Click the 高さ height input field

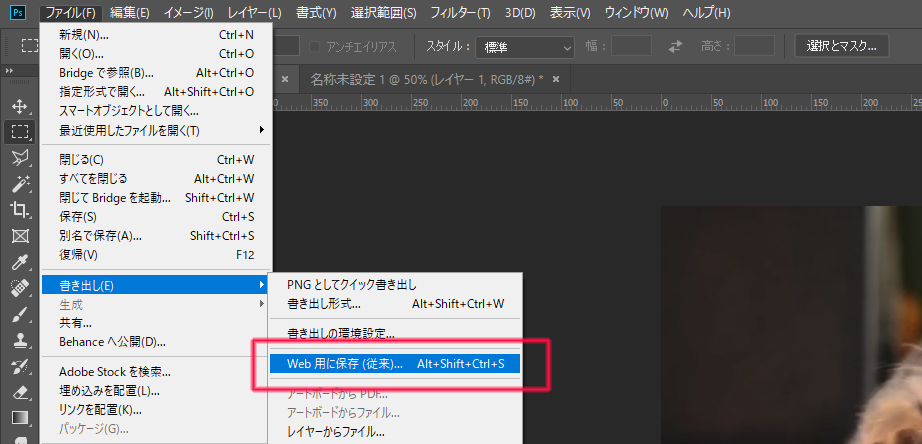[x=754, y=46]
